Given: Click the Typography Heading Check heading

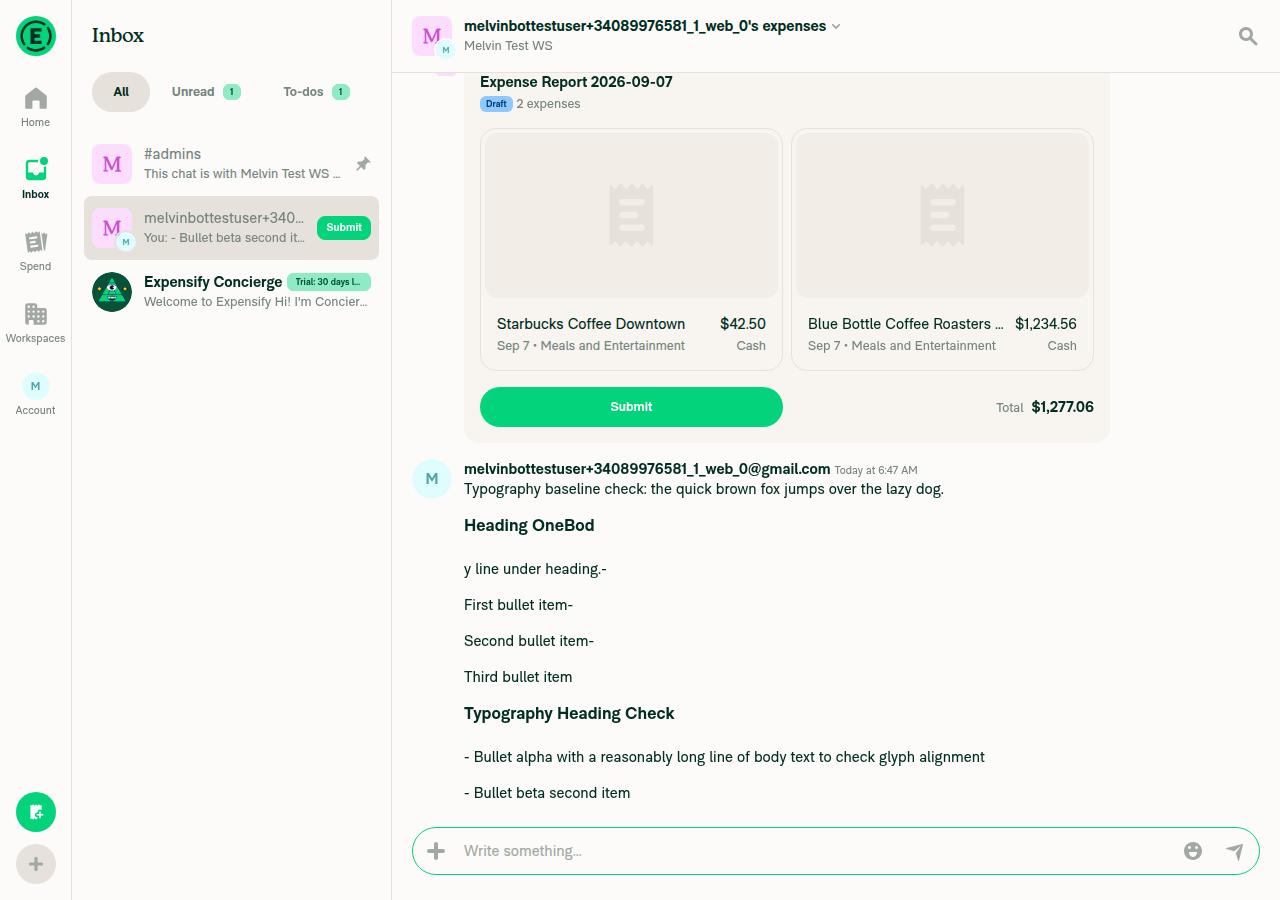Looking at the screenshot, I should pyautogui.click(x=569, y=713).
